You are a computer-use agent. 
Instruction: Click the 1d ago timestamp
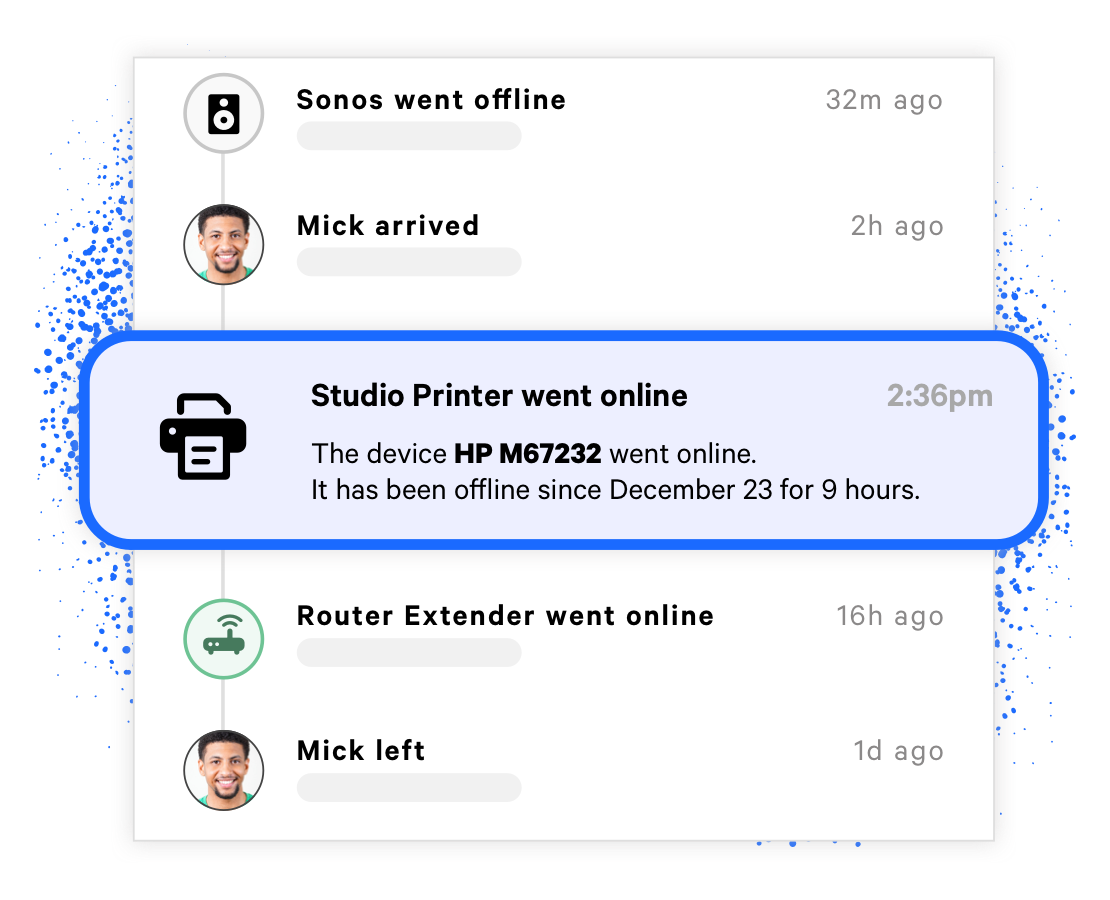(x=898, y=751)
